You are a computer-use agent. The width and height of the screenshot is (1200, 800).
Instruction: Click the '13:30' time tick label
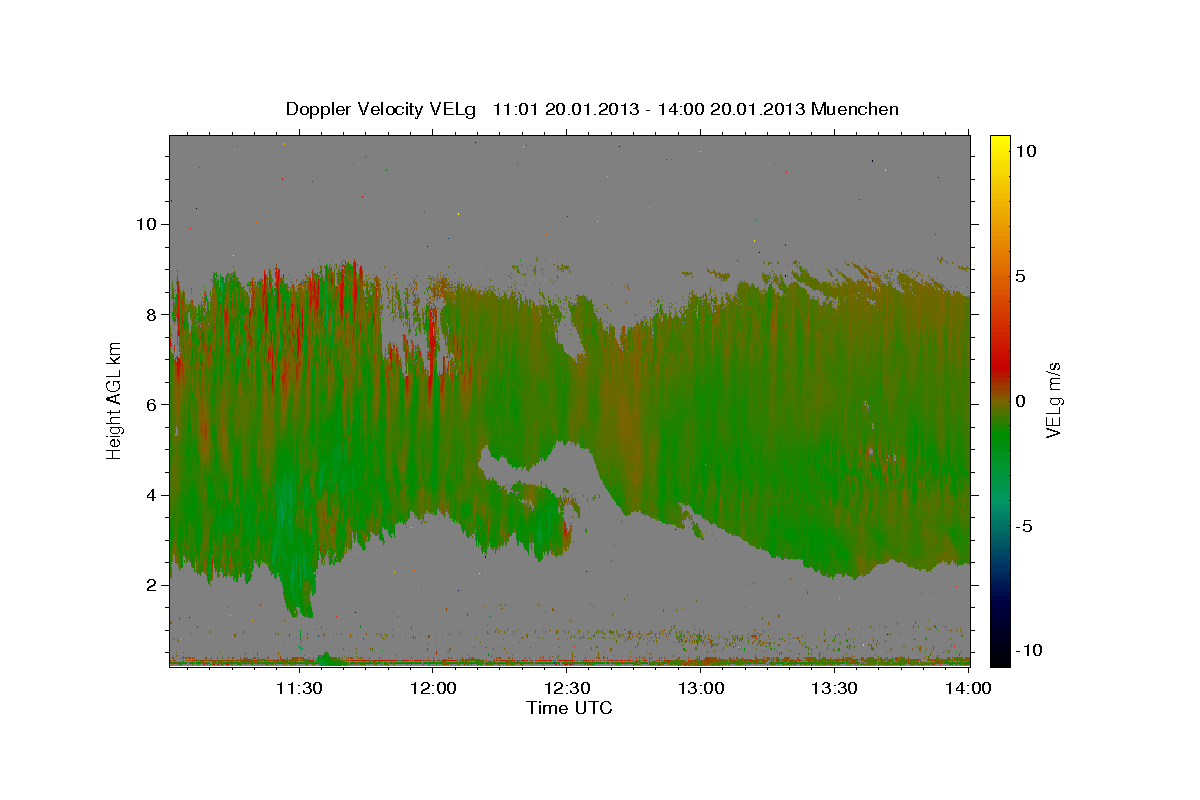pyautogui.click(x=835, y=688)
